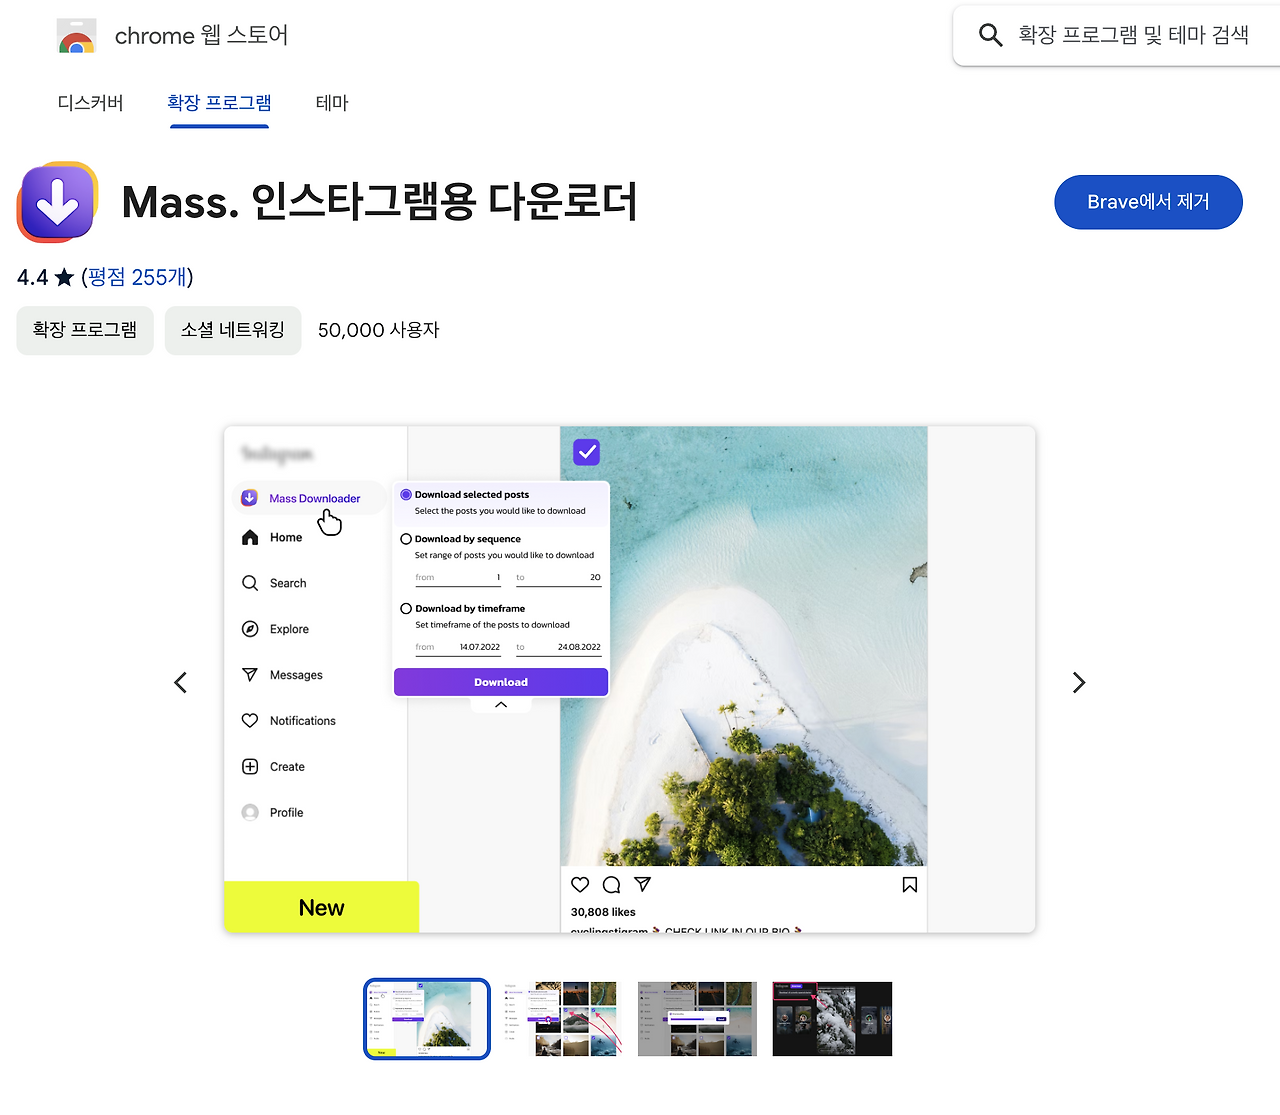Click the Home icon in the Instagram sidebar
Image resolution: width=1280 pixels, height=1115 pixels.
249,537
